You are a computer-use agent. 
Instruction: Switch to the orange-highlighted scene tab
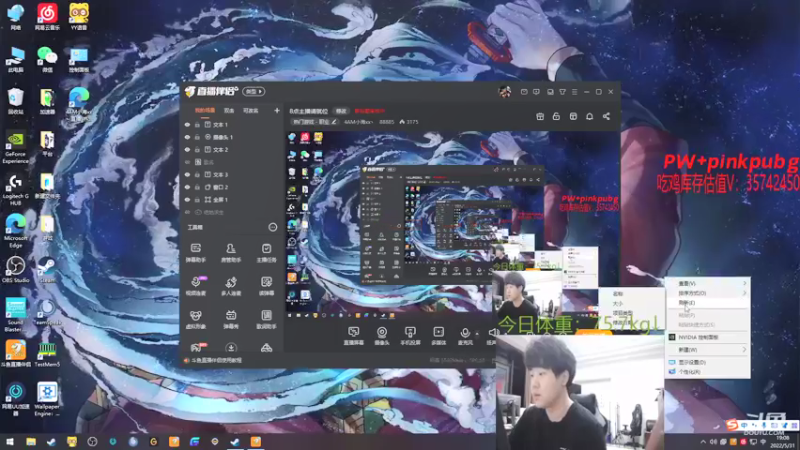point(205,111)
